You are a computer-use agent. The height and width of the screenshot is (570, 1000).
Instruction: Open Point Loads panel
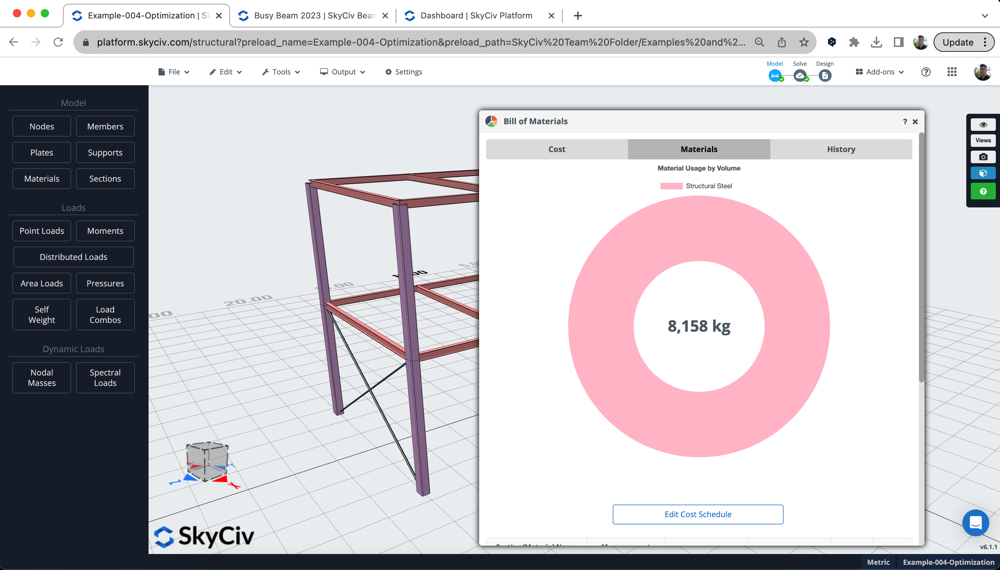point(41,231)
